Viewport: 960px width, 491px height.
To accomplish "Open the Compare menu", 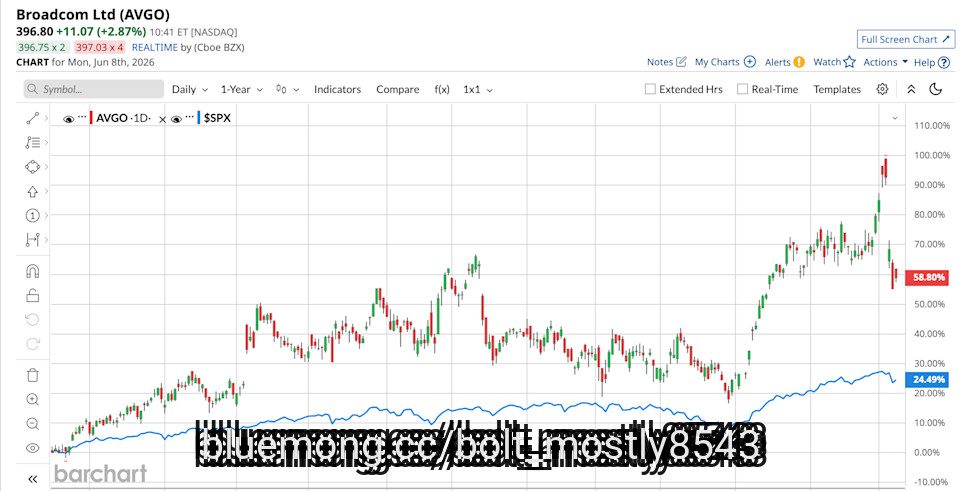I will pyautogui.click(x=398, y=89).
